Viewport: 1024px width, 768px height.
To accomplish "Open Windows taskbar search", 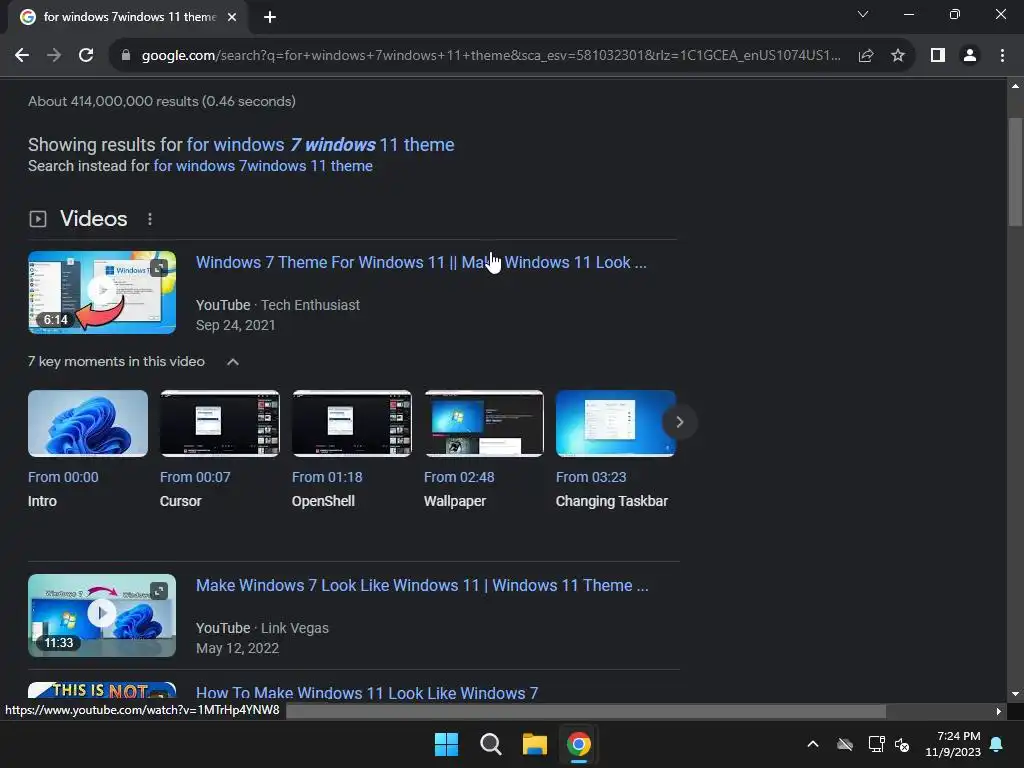I will [x=490, y=744].
